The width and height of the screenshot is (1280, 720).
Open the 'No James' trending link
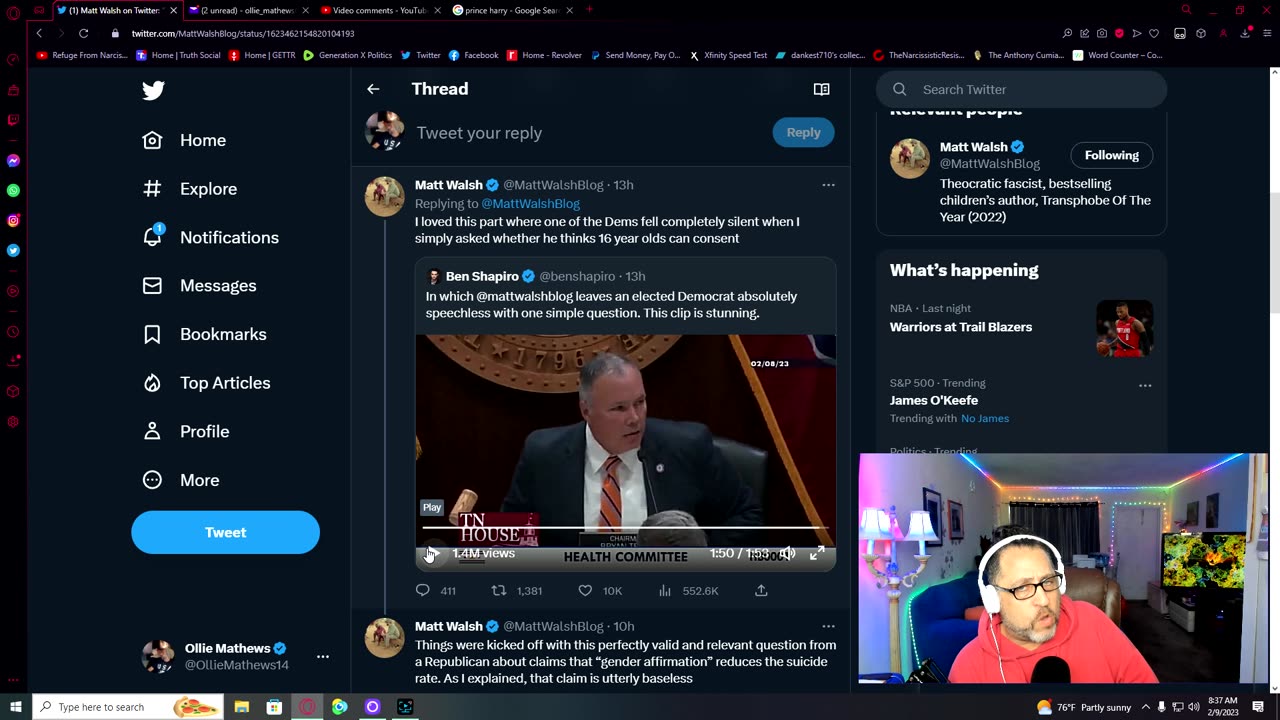985,418
